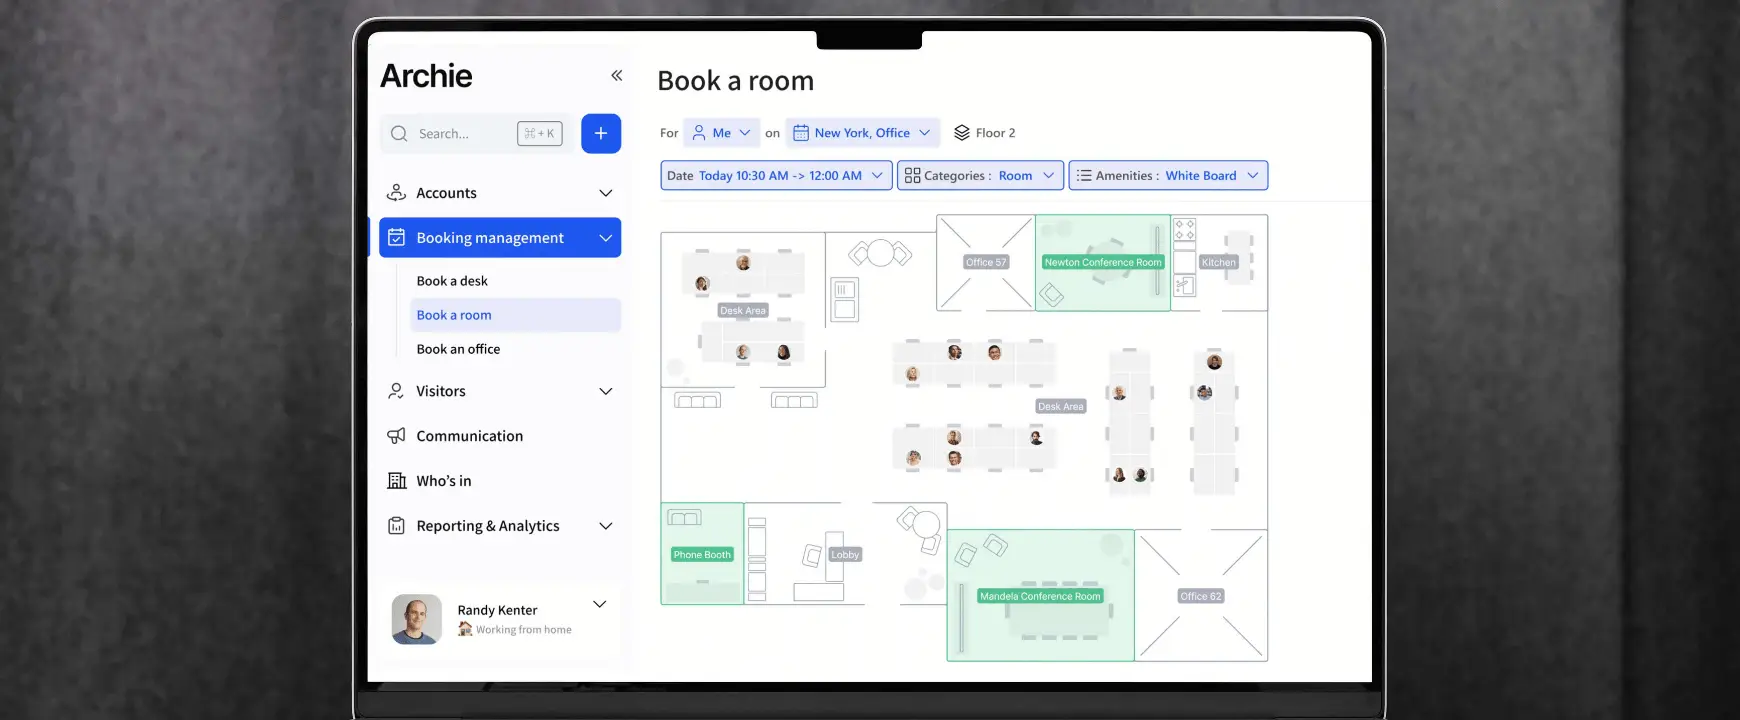Select Book a room menu item
1740x720 pixels.
coord(516,315)
